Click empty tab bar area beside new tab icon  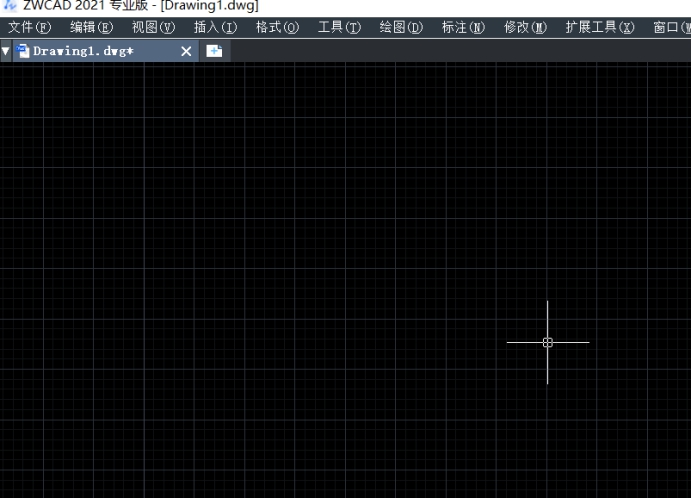tap(450, 51)
